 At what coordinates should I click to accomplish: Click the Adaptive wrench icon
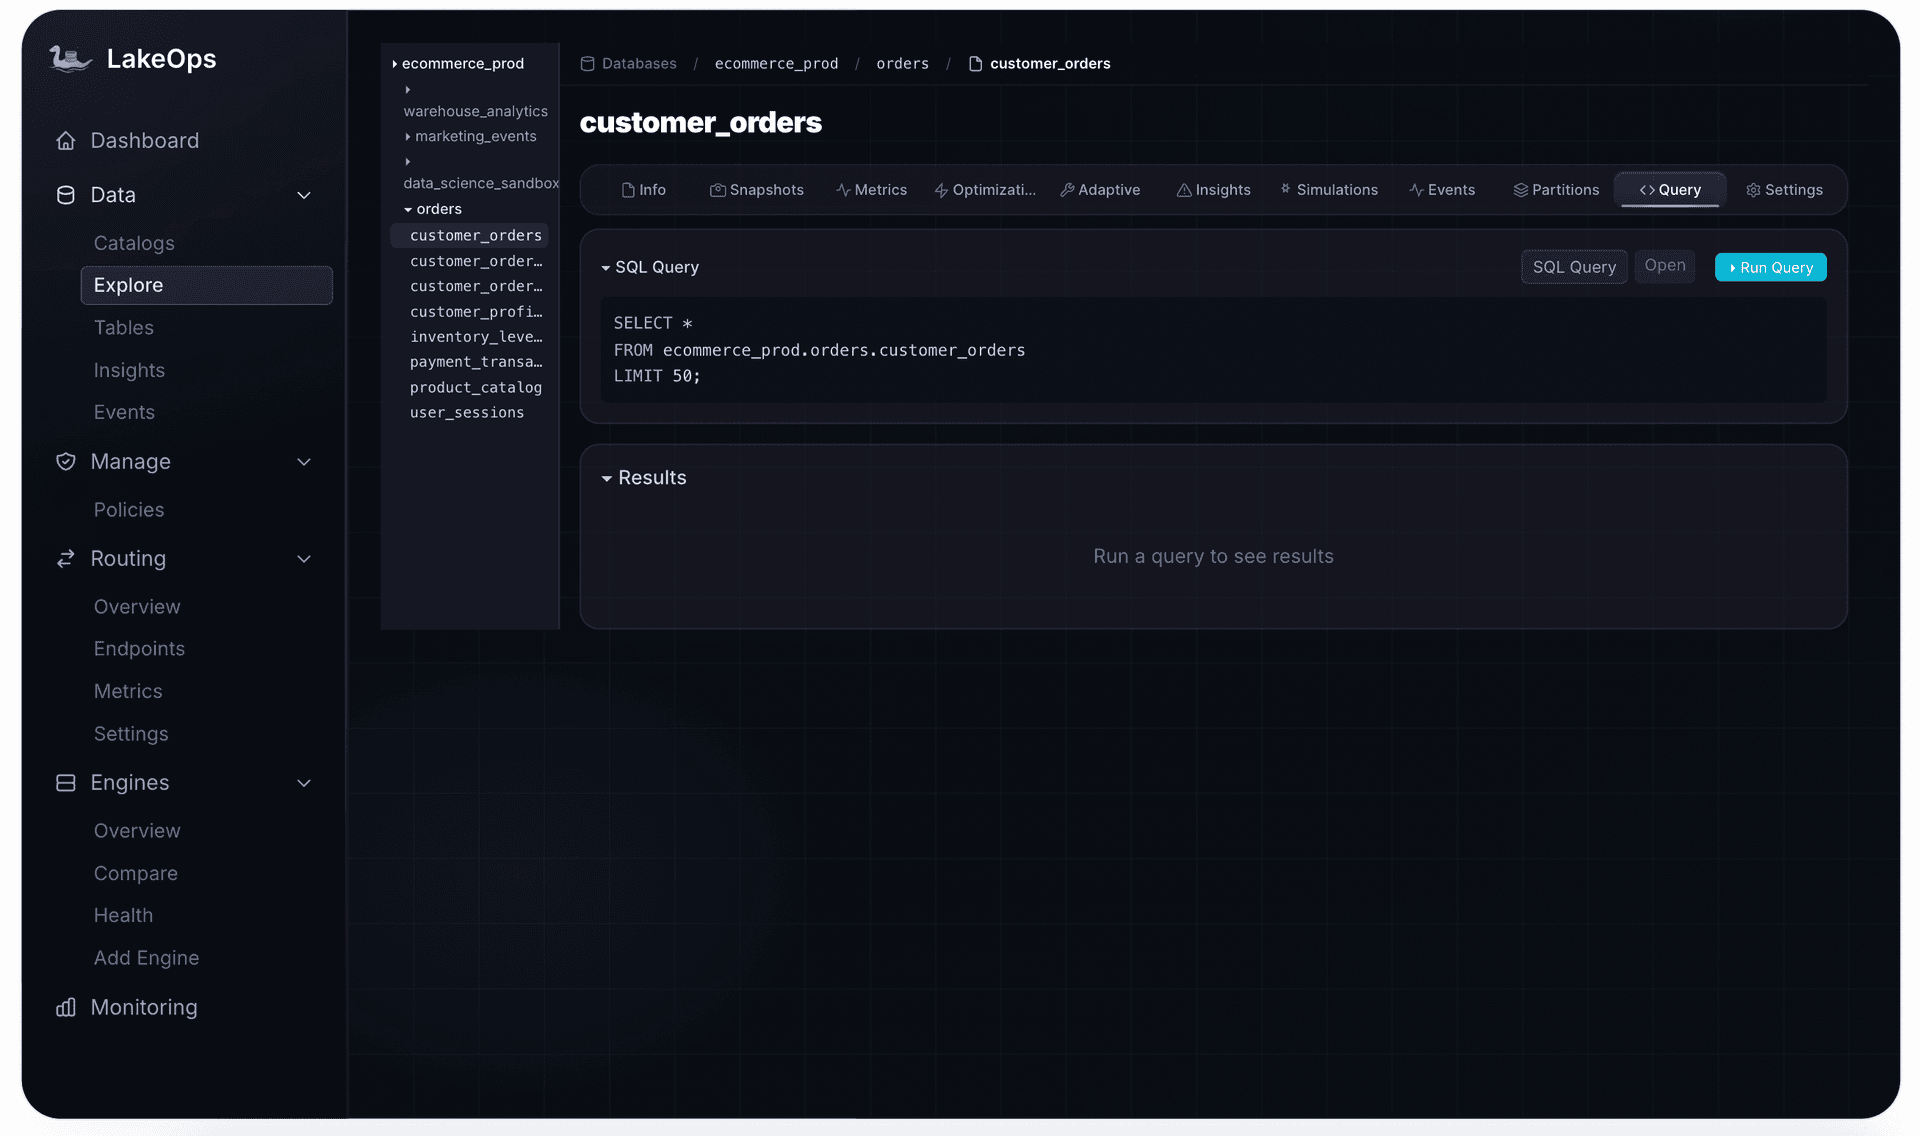[x=1067, y=190]
